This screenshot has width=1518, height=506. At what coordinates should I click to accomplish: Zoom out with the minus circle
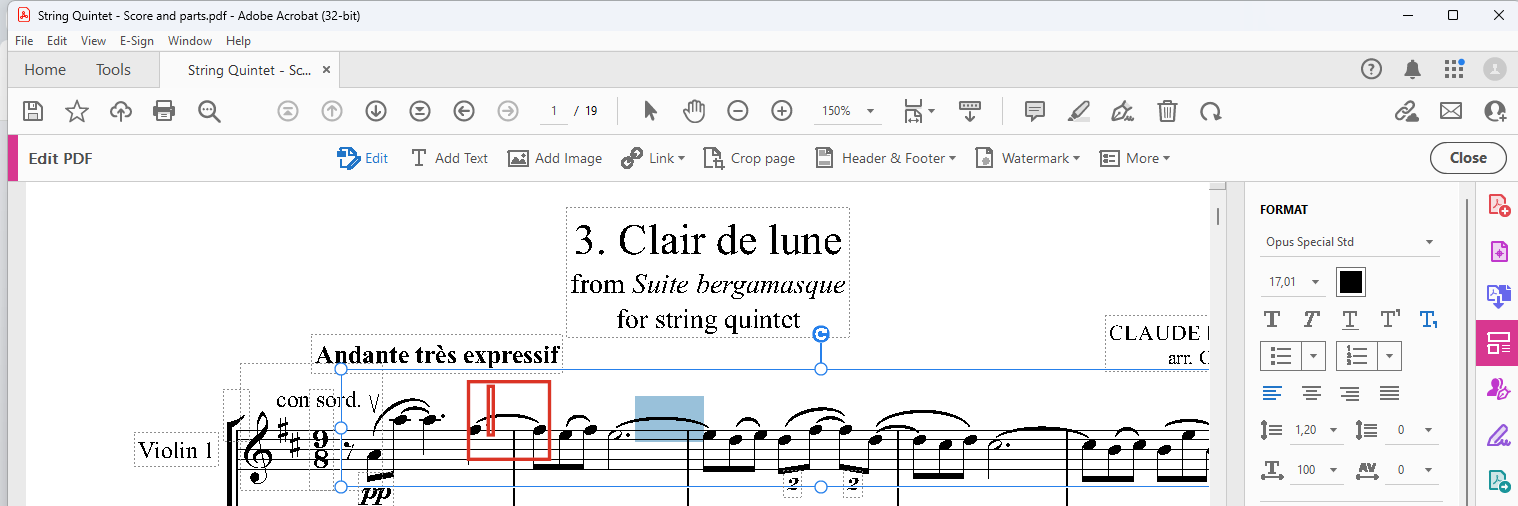pyautogui.click(x=738, y=111)
